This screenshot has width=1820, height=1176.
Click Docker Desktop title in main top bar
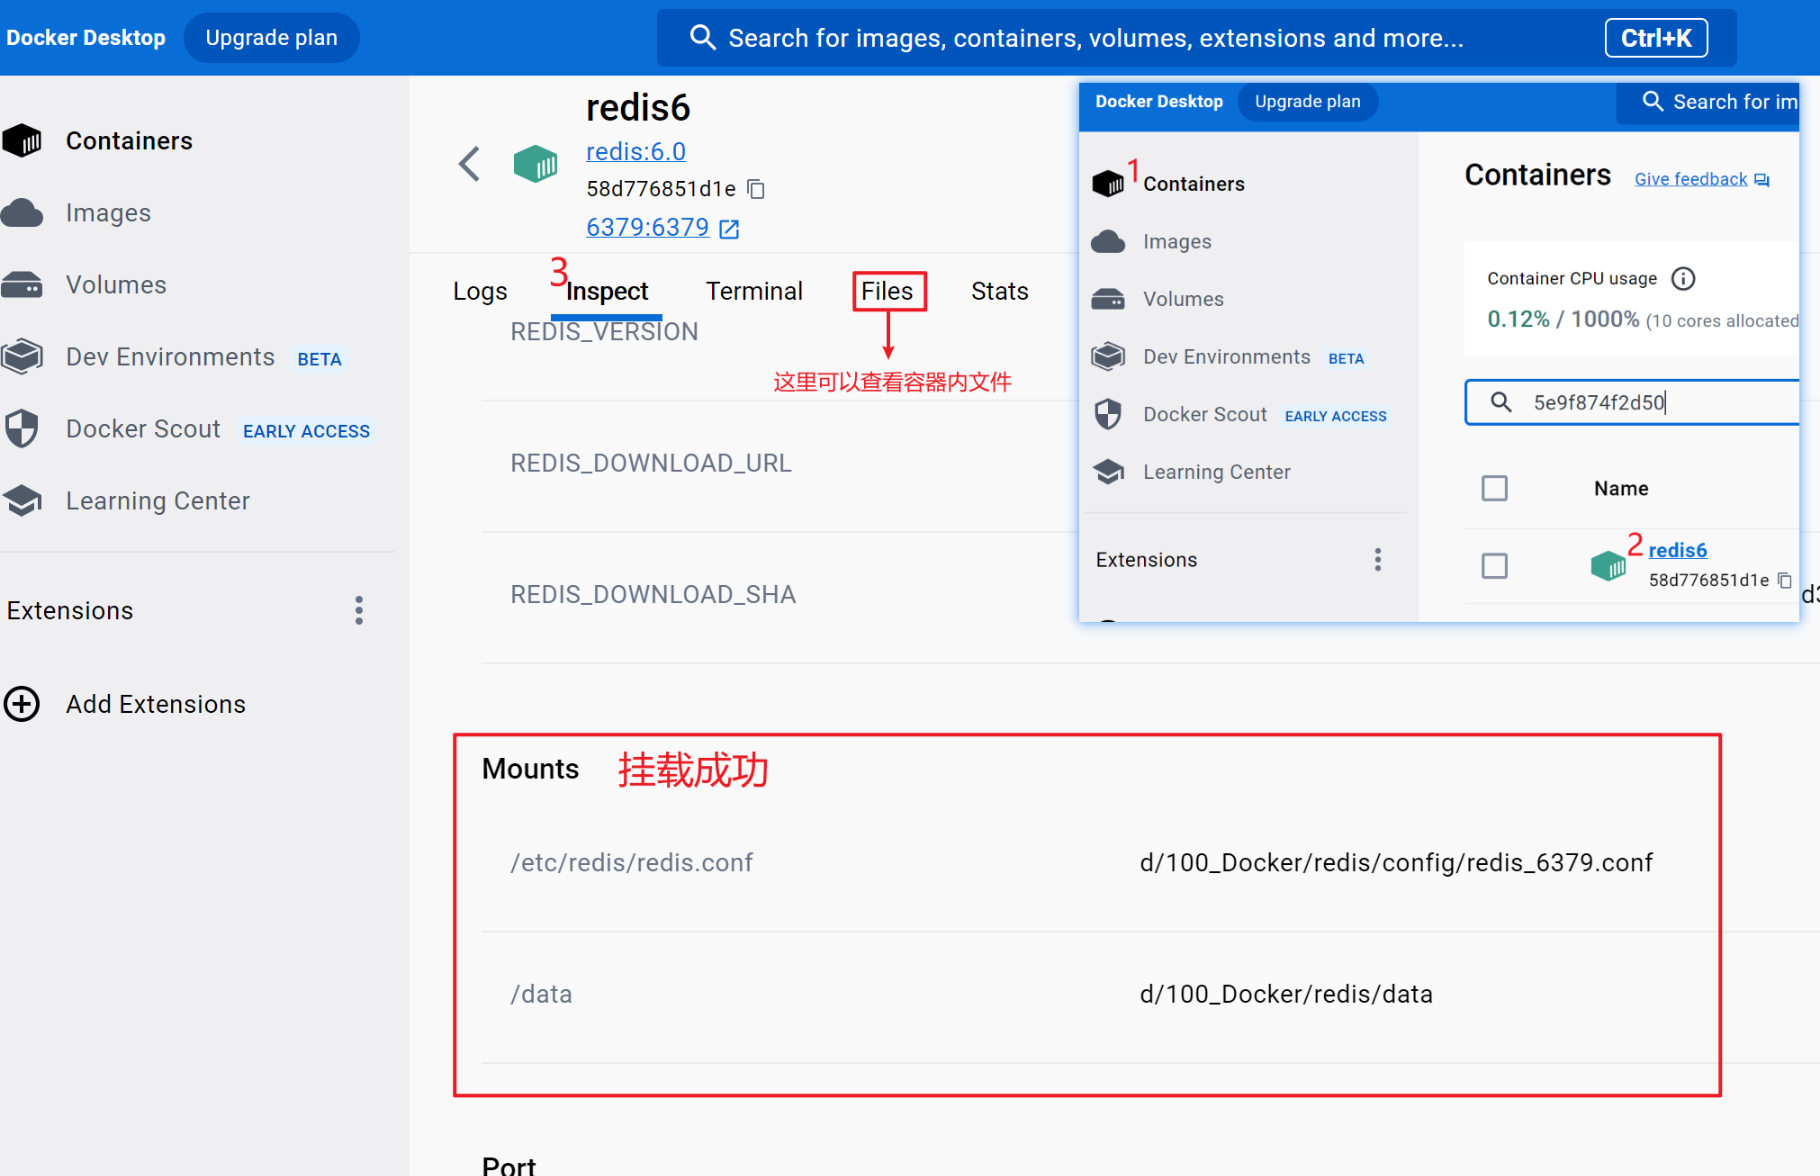click(x=86, y=38)
